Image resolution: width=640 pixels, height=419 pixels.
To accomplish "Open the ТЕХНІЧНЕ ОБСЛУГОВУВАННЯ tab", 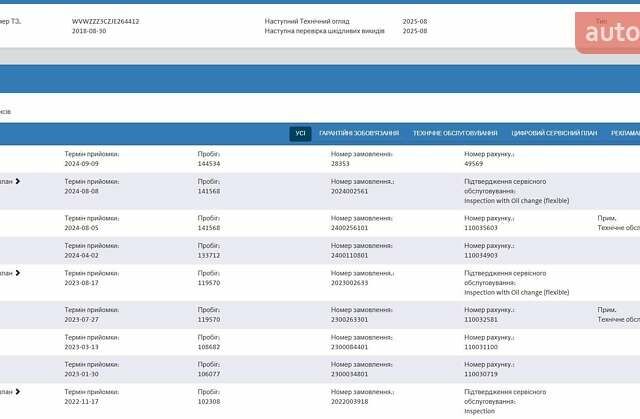I will [455, 133].
